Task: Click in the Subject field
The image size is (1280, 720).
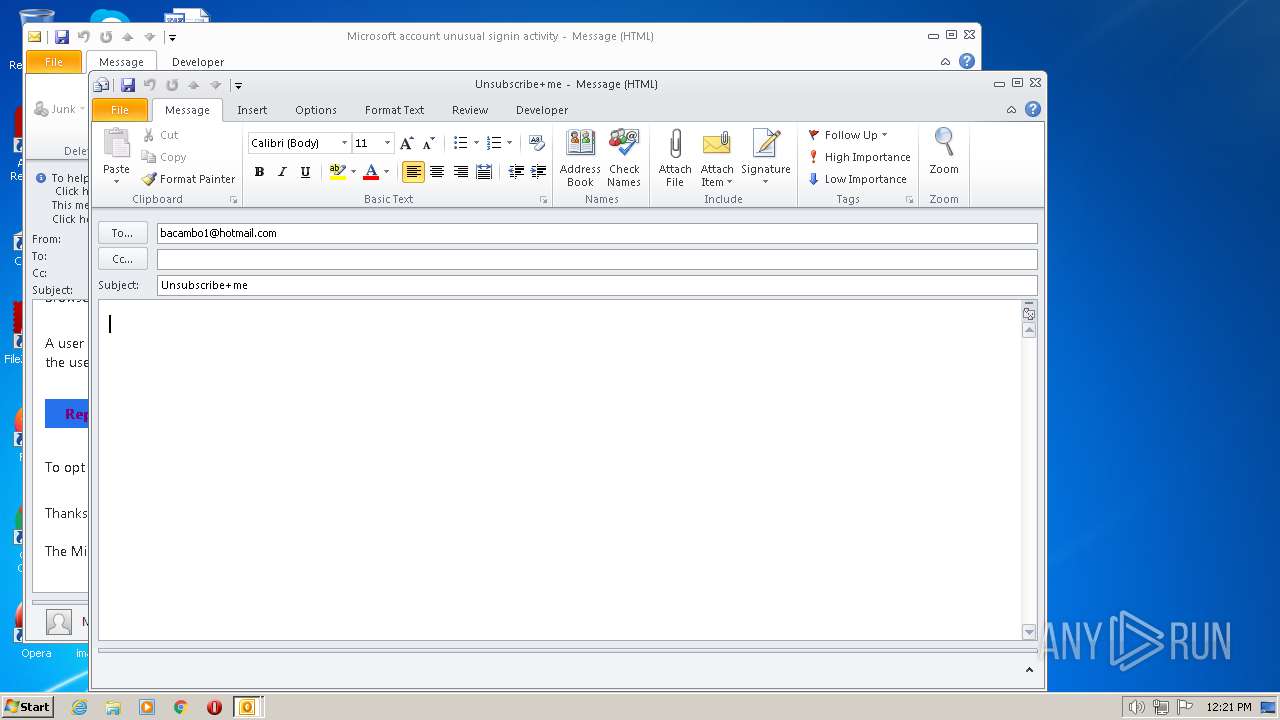Action: point(597,285)
